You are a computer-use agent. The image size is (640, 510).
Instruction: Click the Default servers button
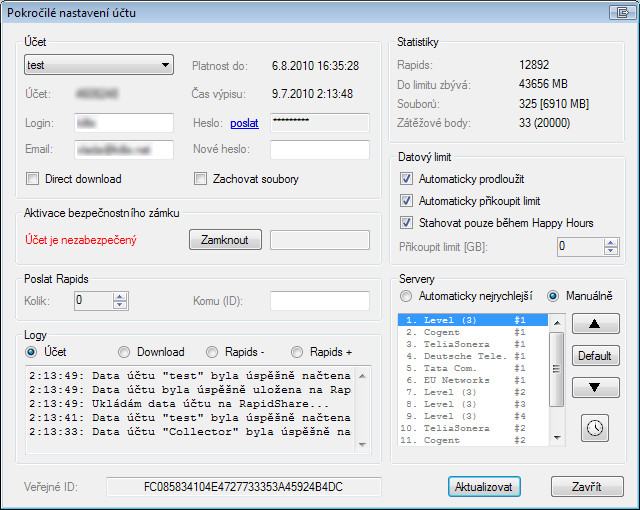point(595,356)
